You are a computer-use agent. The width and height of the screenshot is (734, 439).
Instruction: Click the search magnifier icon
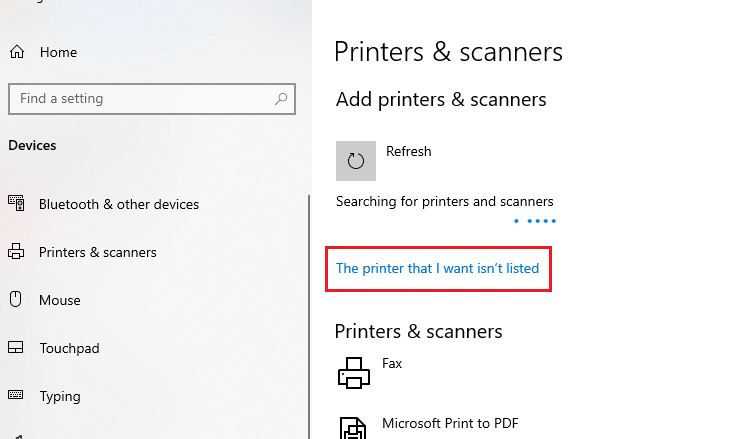pos(282,99)
